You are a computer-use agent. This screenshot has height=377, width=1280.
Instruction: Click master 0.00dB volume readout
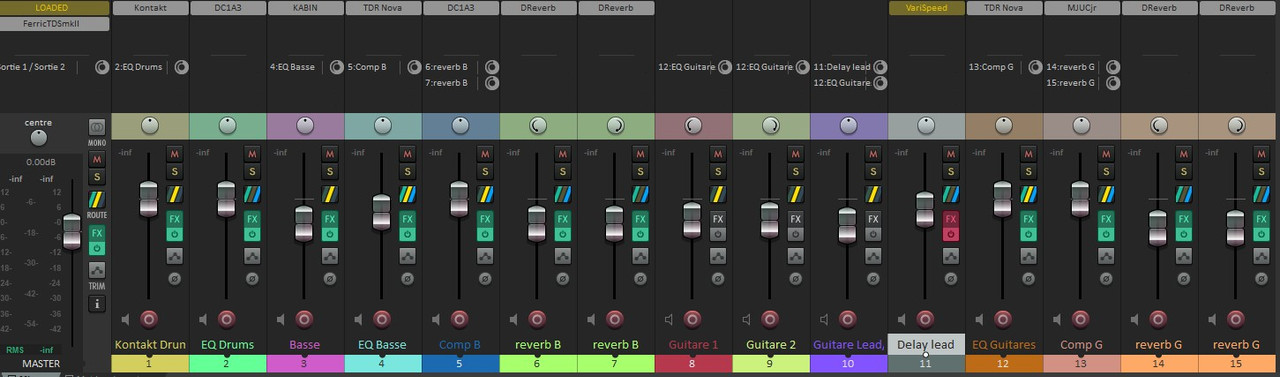tap(41, 162)
